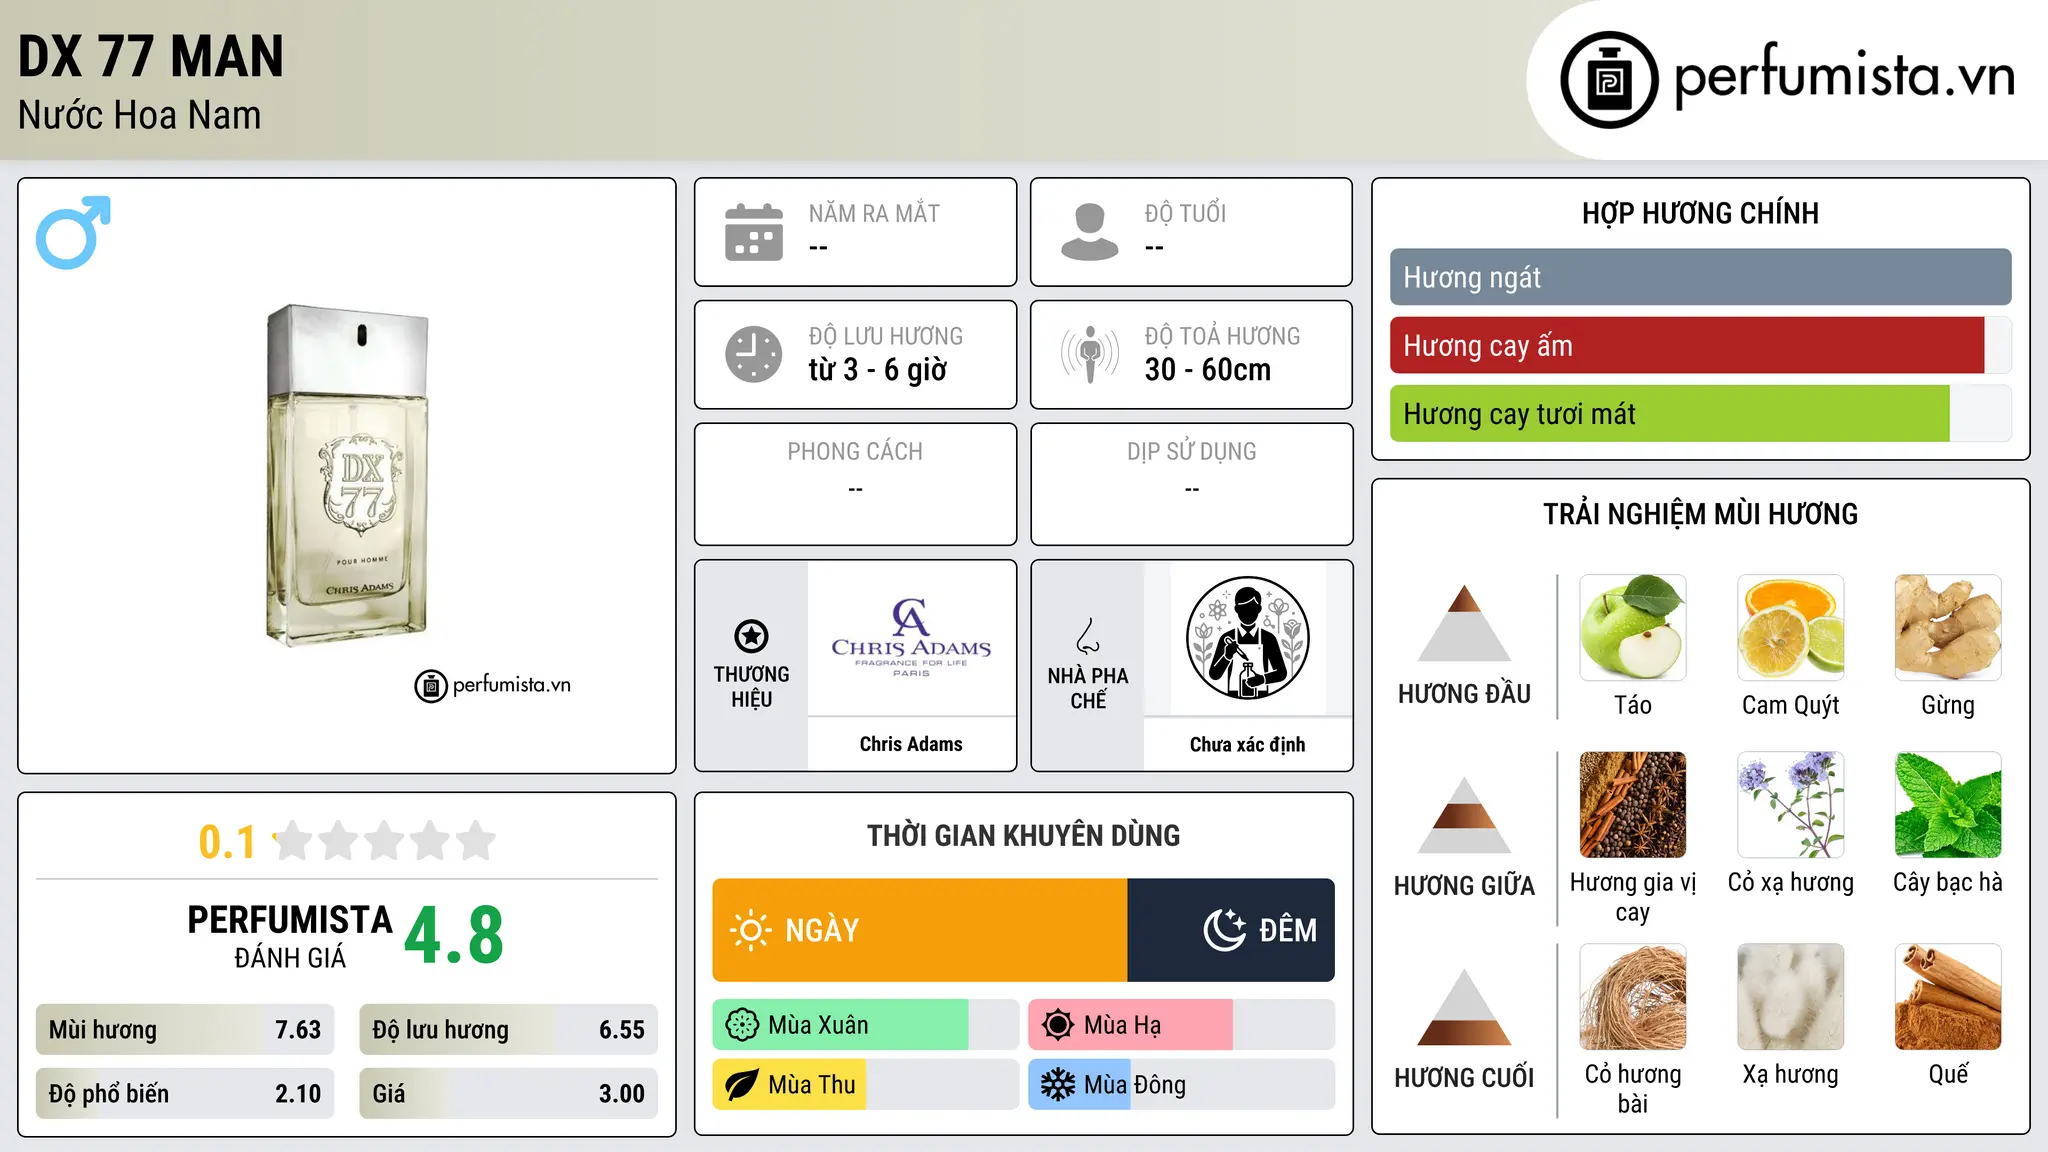Screen dimensions: 2048x1152
Task: Select the Cam Quýt citrus note image
Action: tap(1791, 627)
